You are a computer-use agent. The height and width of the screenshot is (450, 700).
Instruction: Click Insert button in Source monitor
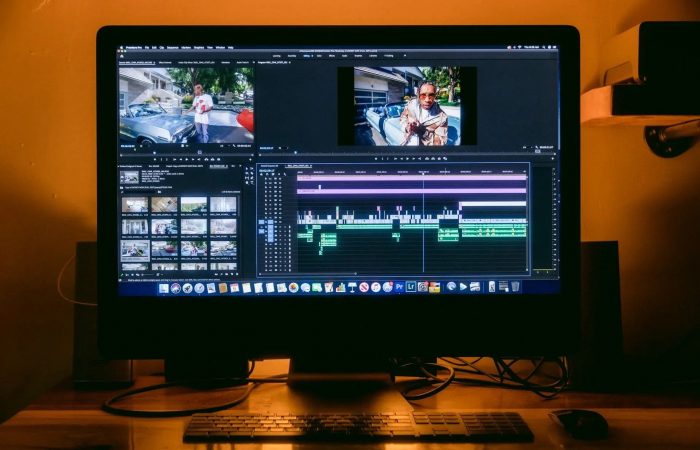click(207, 159)
